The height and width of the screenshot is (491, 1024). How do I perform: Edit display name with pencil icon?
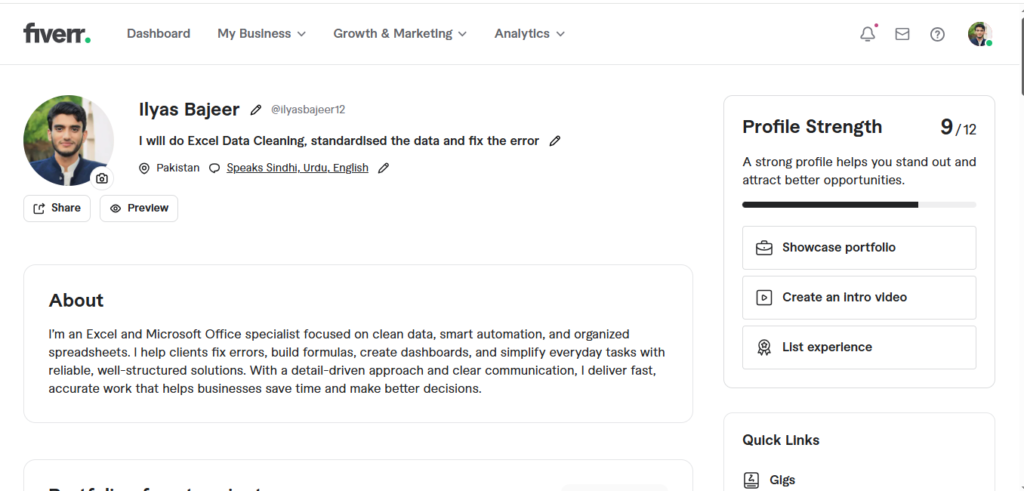click(256, 110)
